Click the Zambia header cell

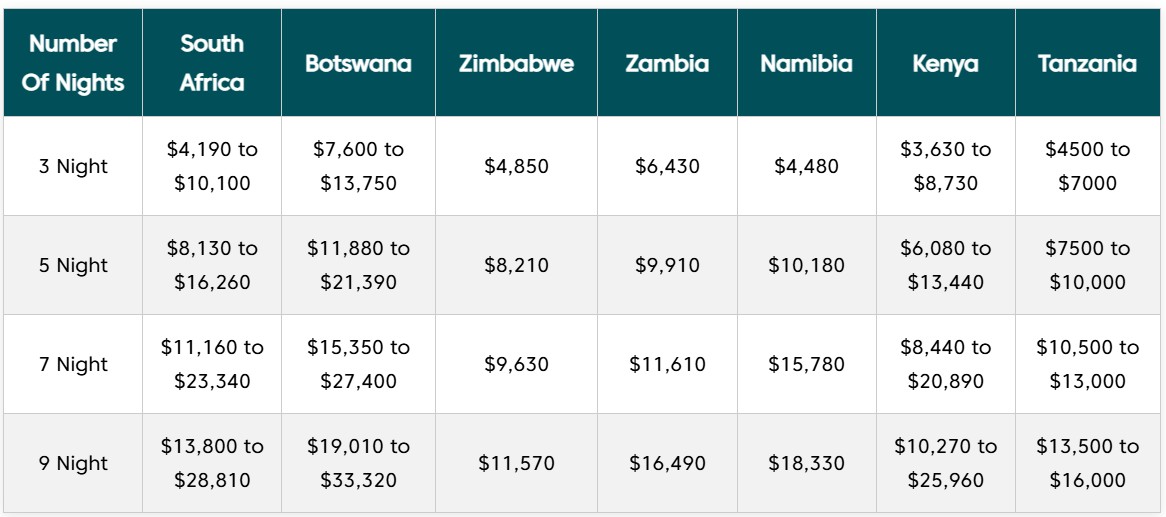(x=667, y=63)
